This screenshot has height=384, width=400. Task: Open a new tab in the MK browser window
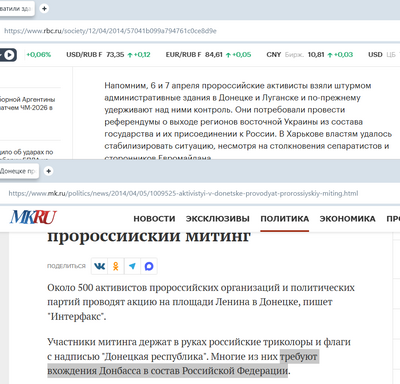click(x=49, y=171)
